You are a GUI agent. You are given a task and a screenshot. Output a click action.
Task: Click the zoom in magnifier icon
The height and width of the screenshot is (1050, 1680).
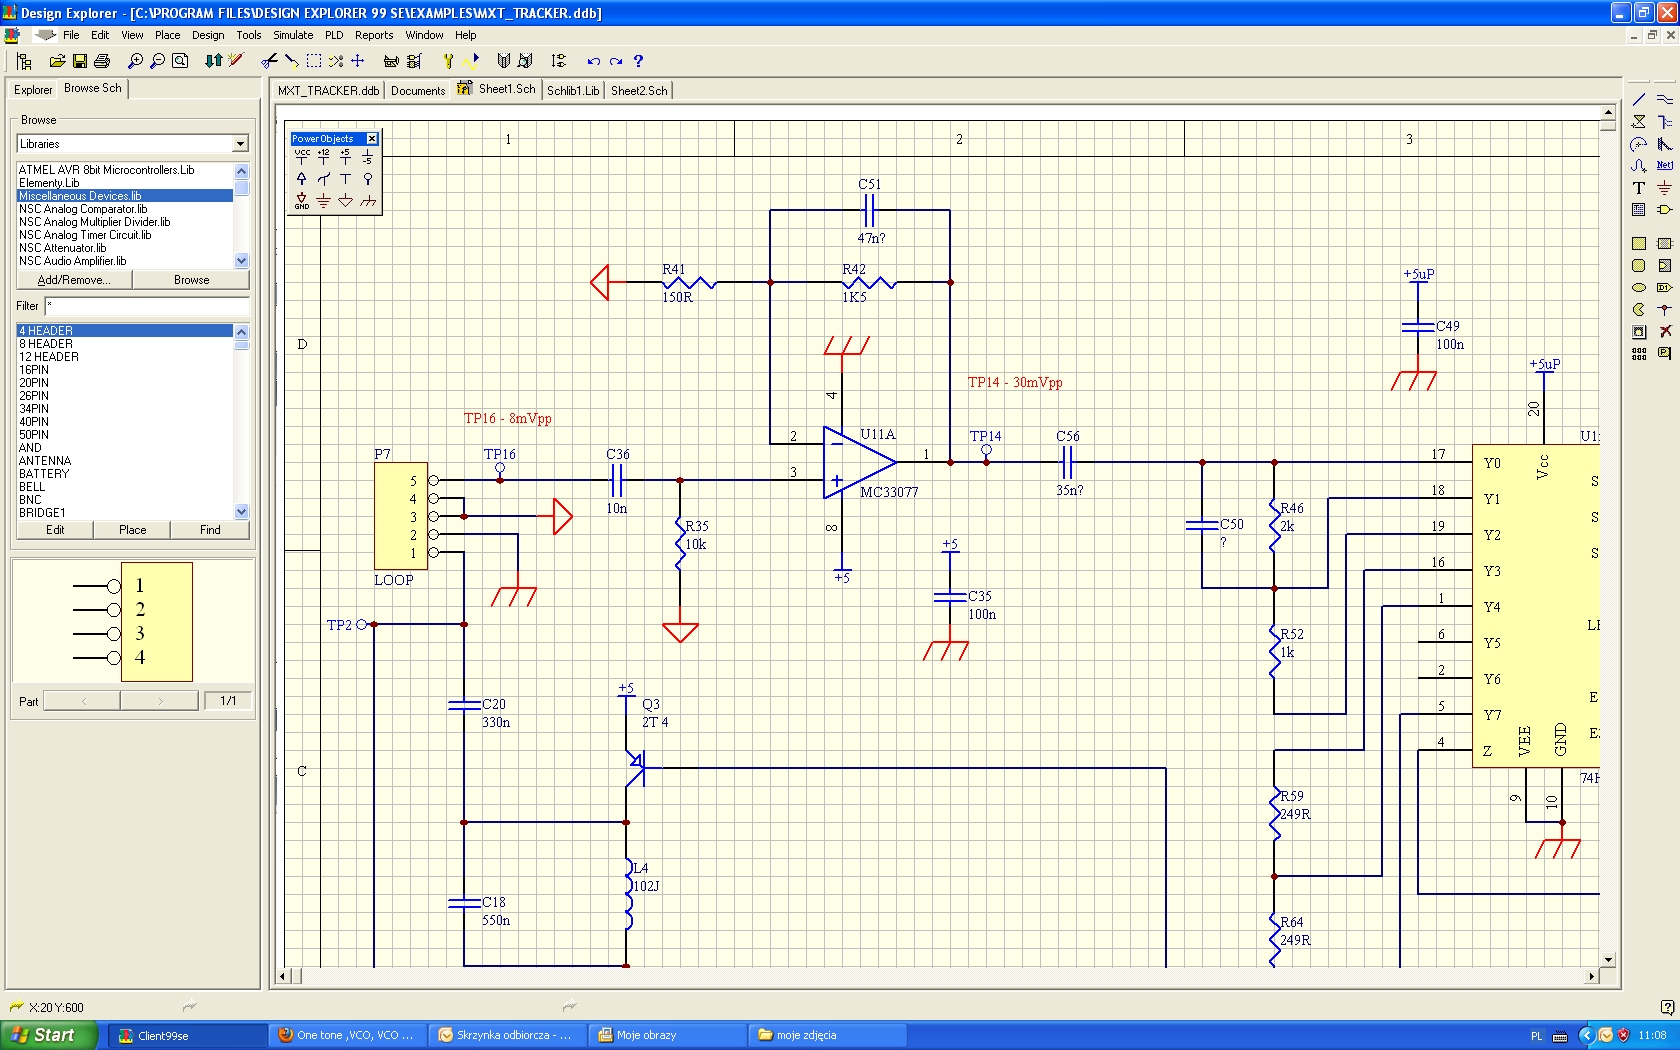135,61
